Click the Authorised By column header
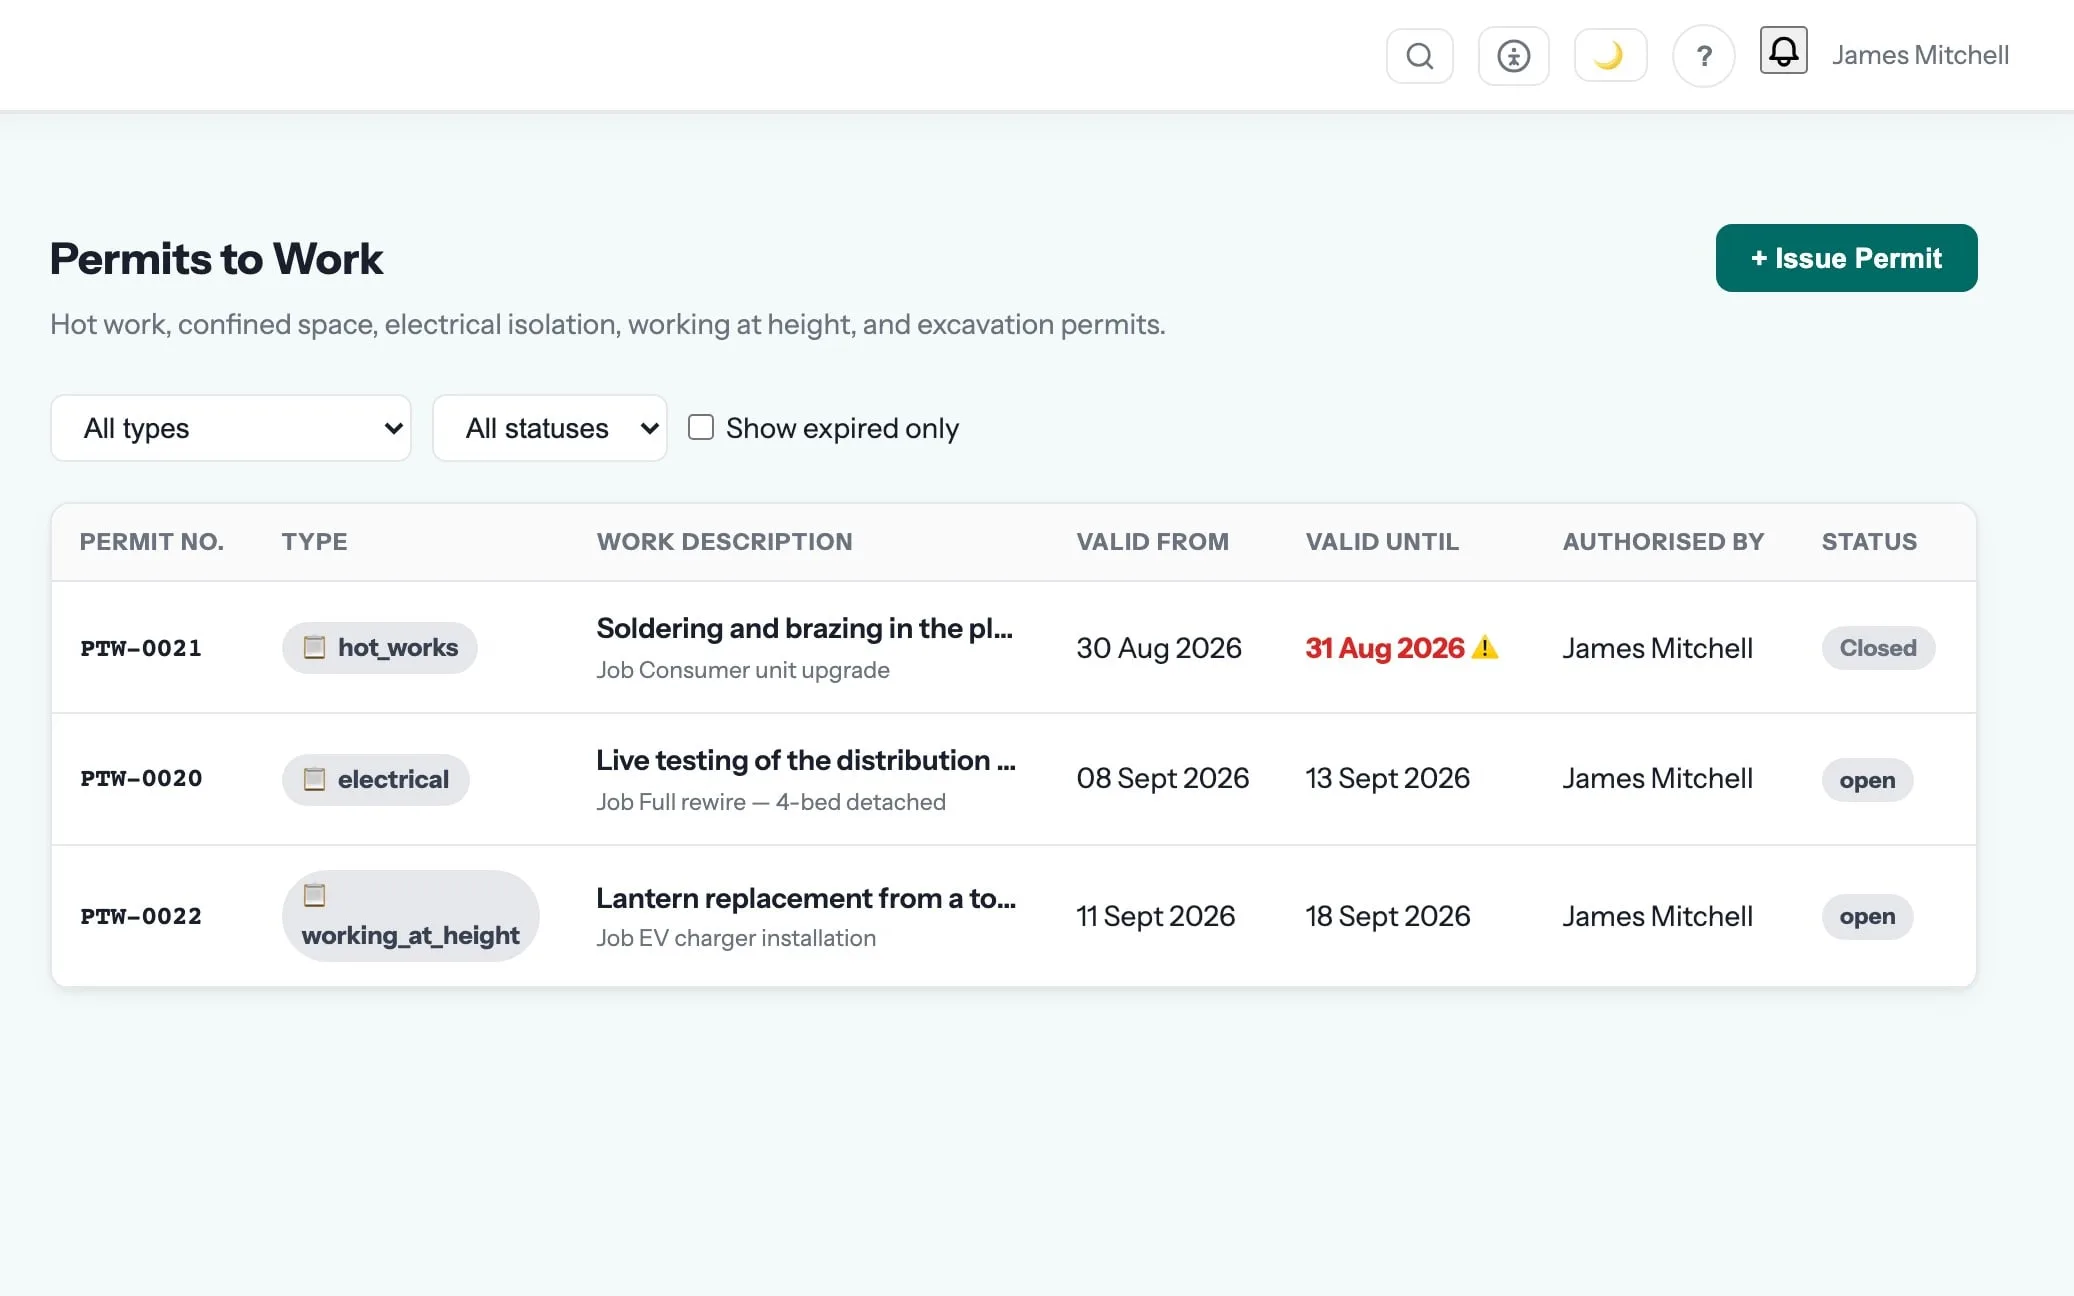The width and height of the screenshot is (2074, 1296). click(x=1663, y=541)
